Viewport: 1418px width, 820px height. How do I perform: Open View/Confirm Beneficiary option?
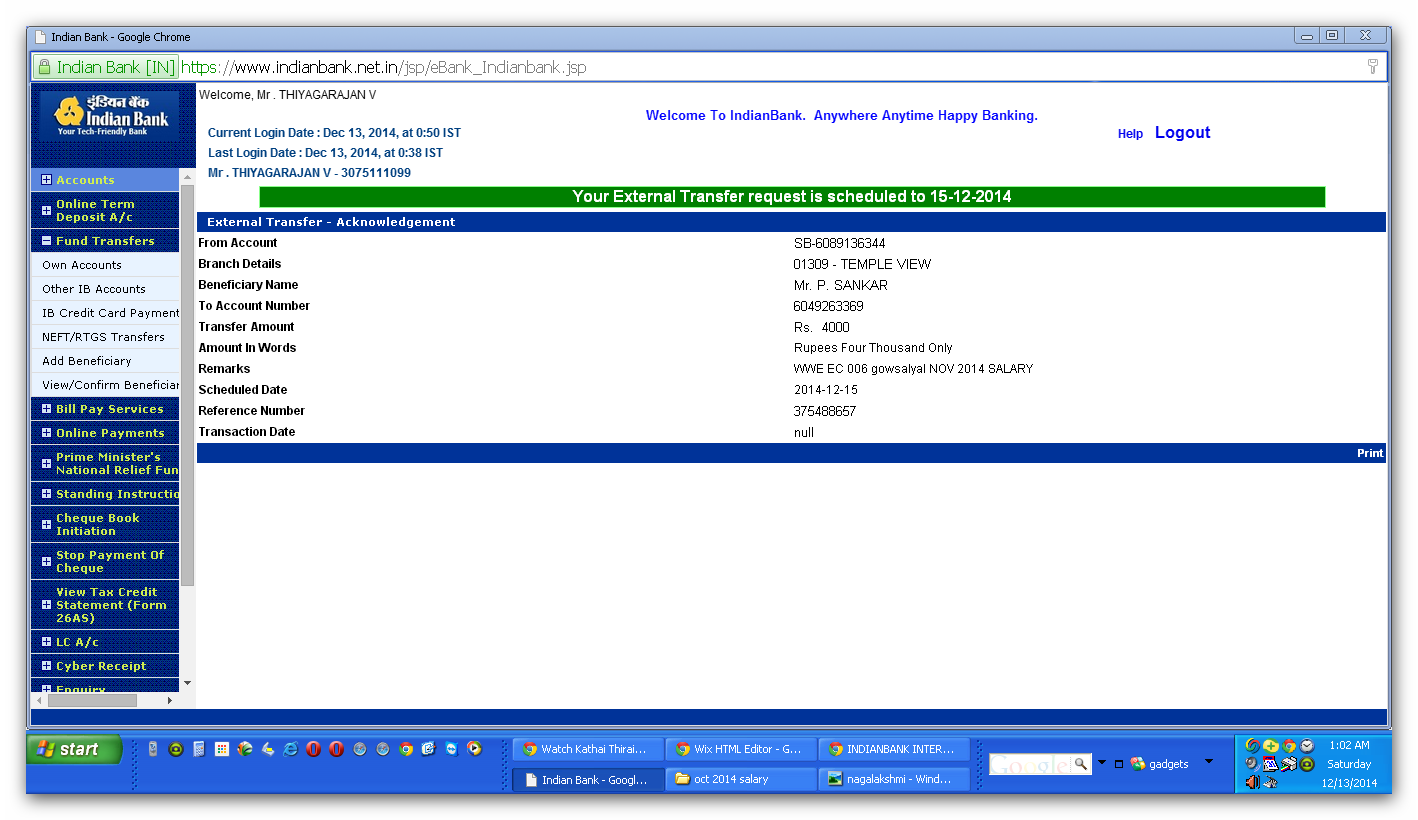110,385
